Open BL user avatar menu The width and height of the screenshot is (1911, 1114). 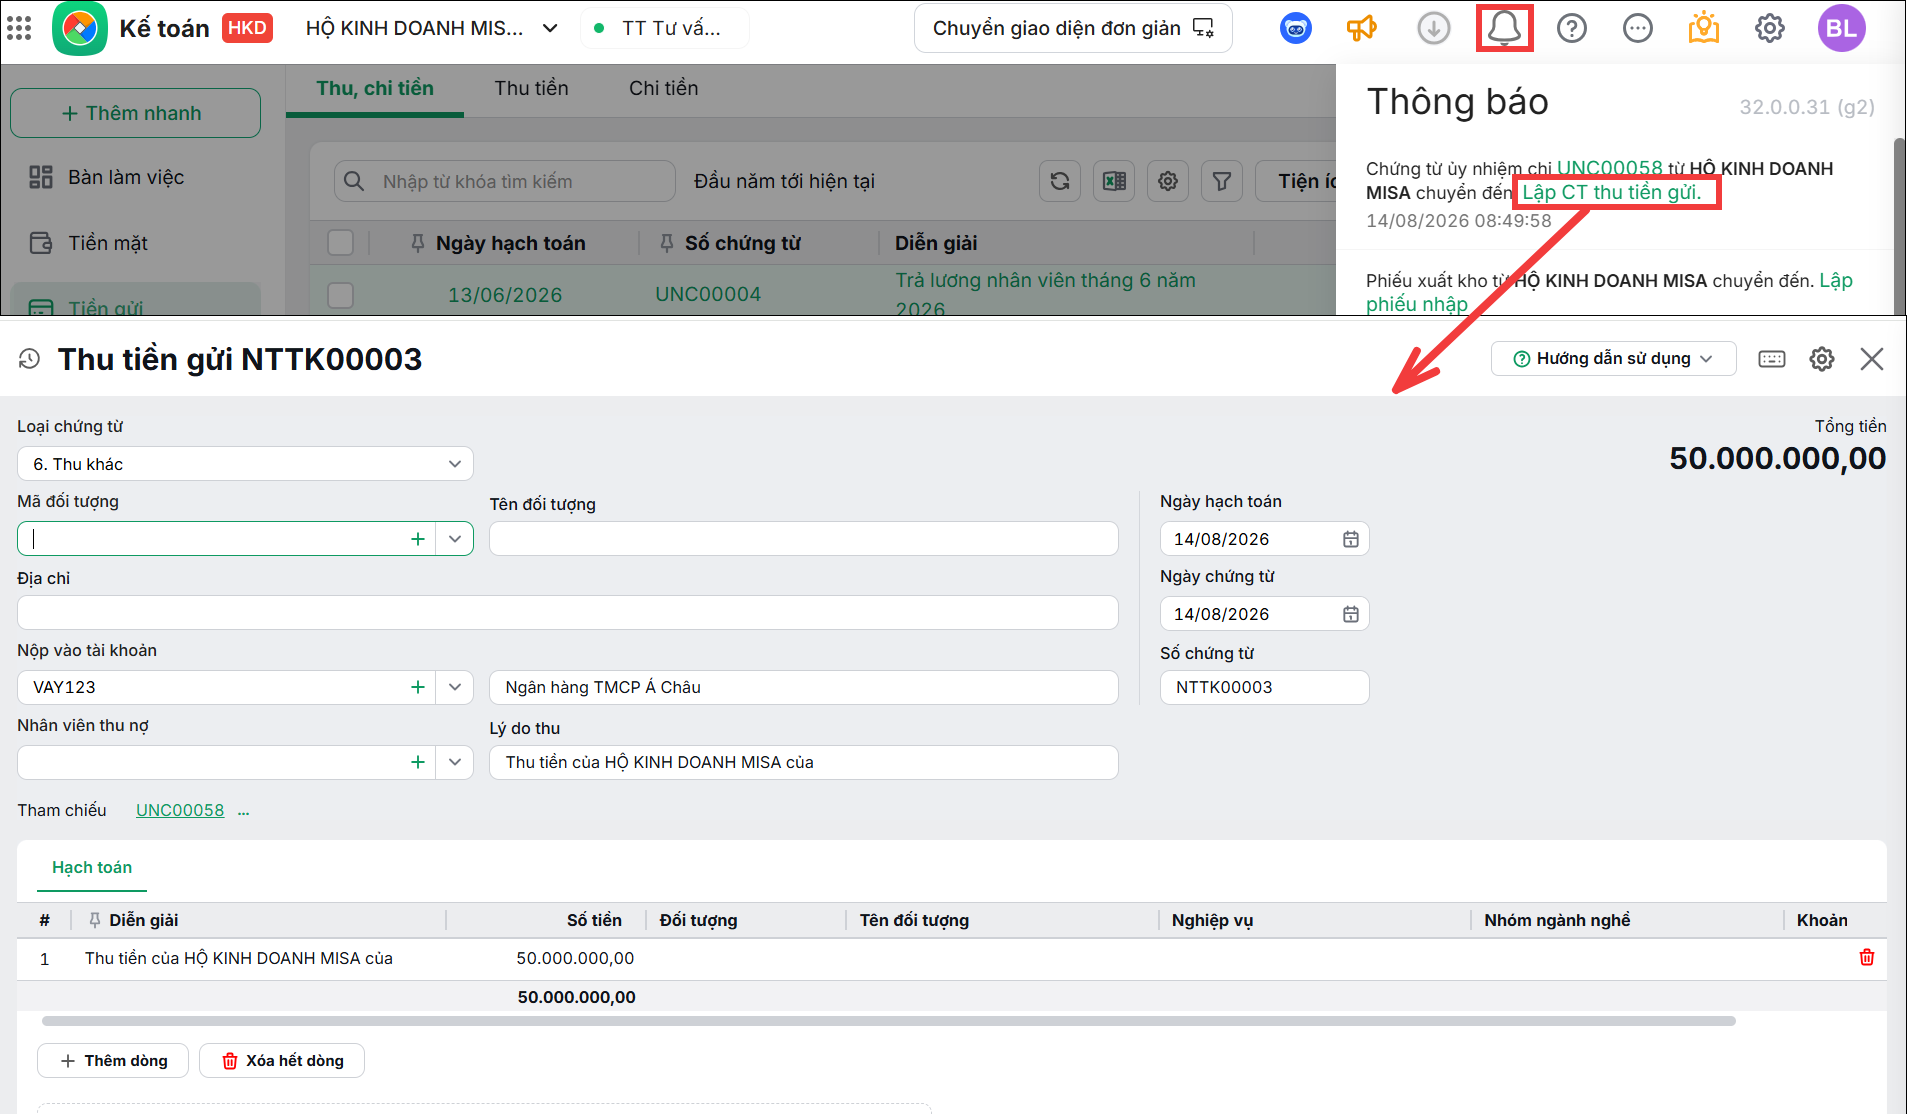coord(1842,28)
